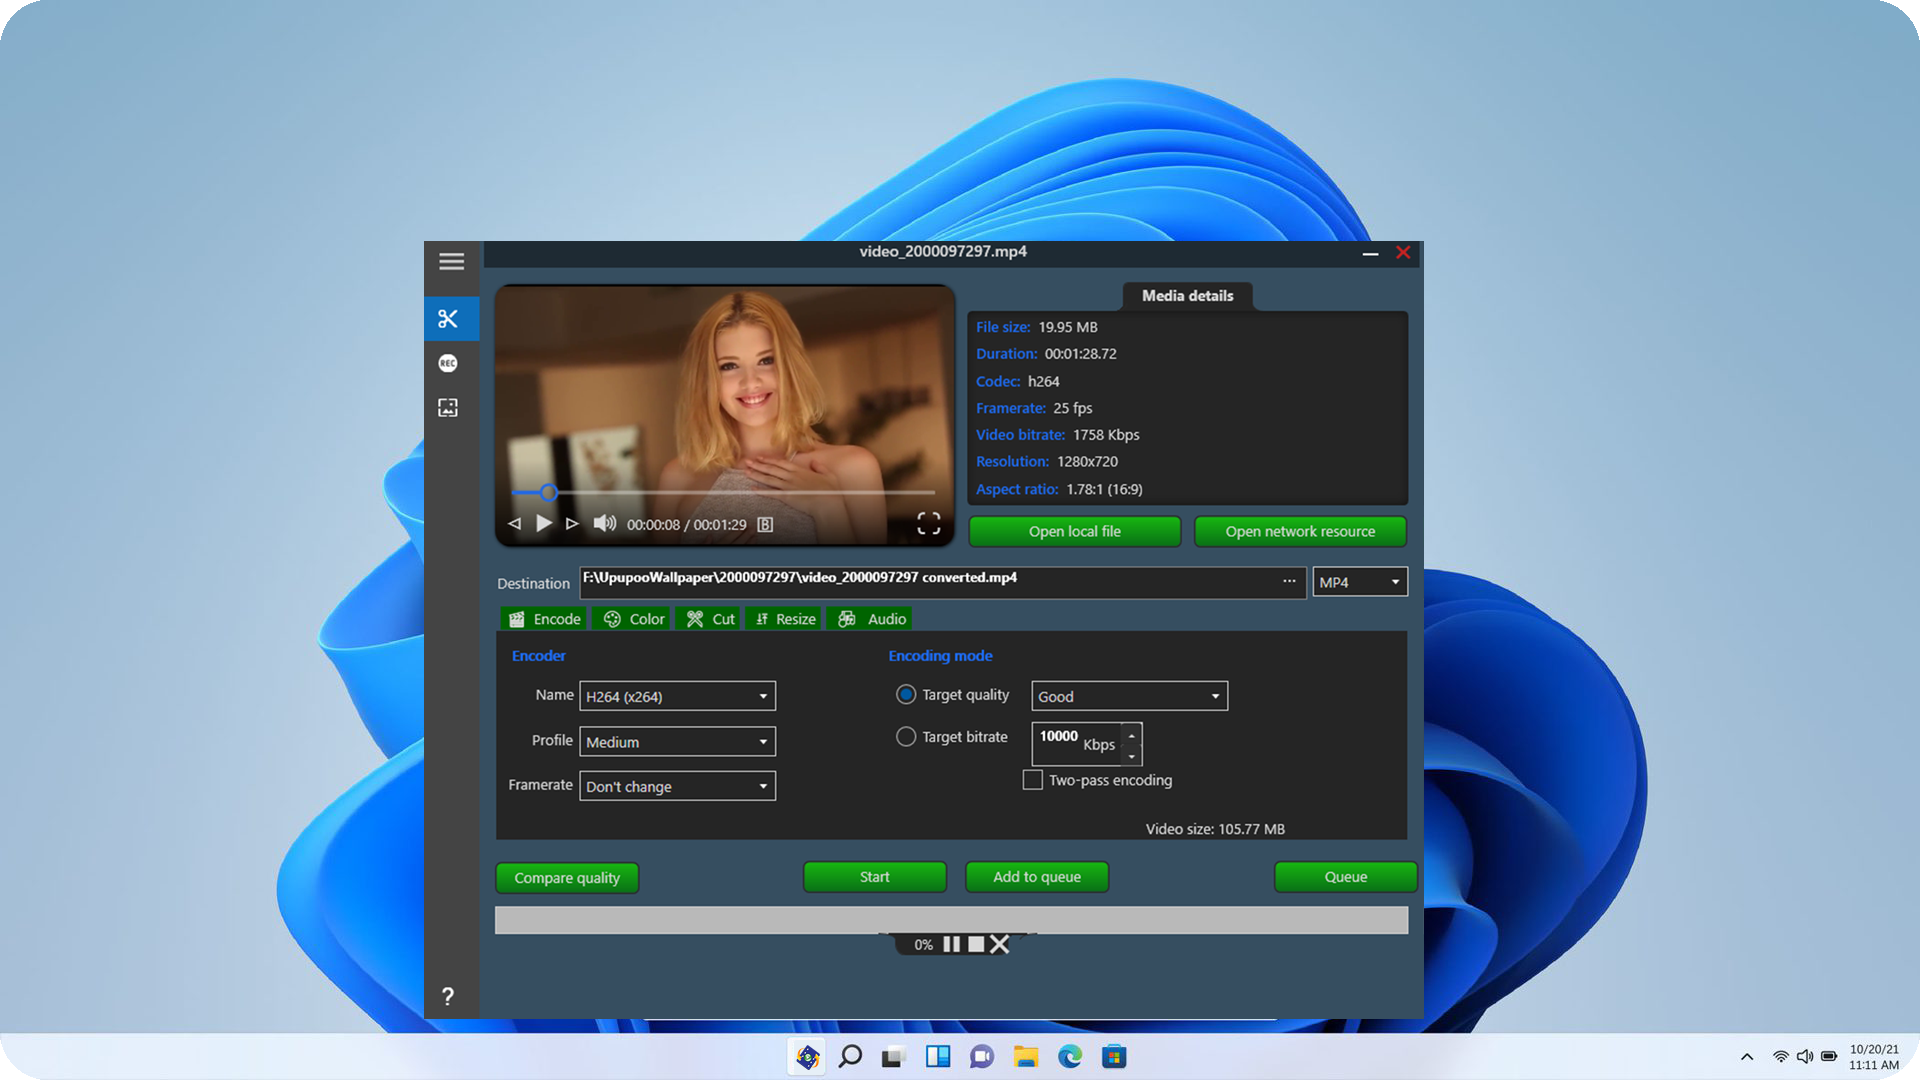Open the encoder Name dropdown
This screenshot has width=1920, height=1080.
(677, 696)
